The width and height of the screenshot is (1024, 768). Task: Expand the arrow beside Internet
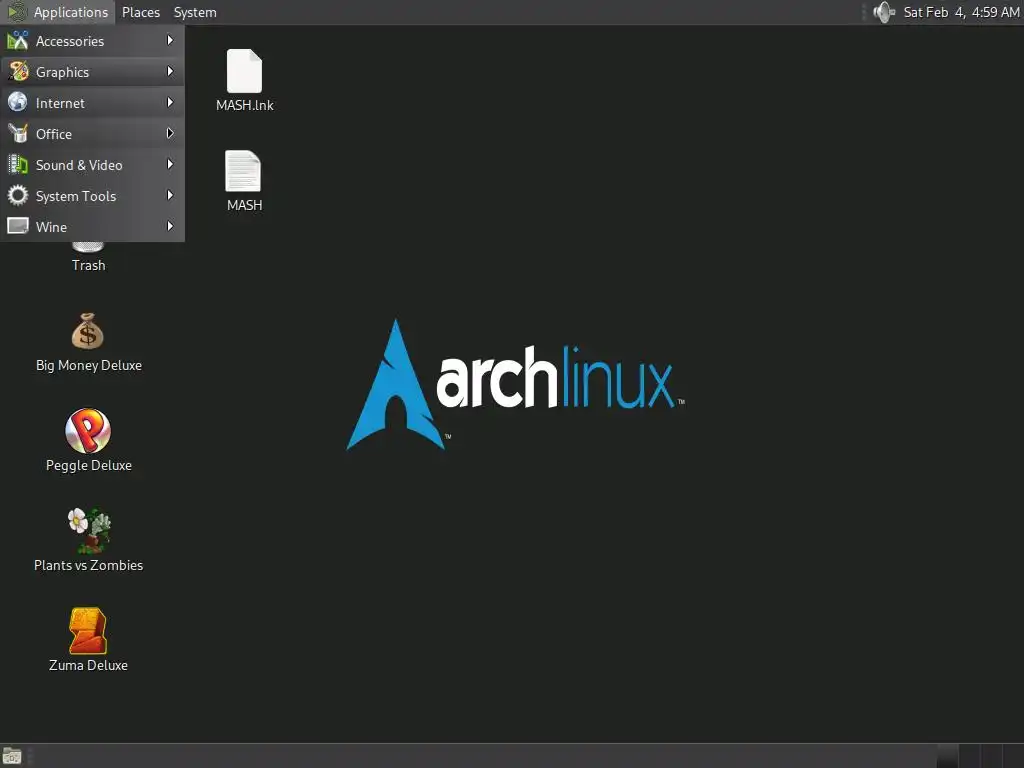(x=170, y=103)
